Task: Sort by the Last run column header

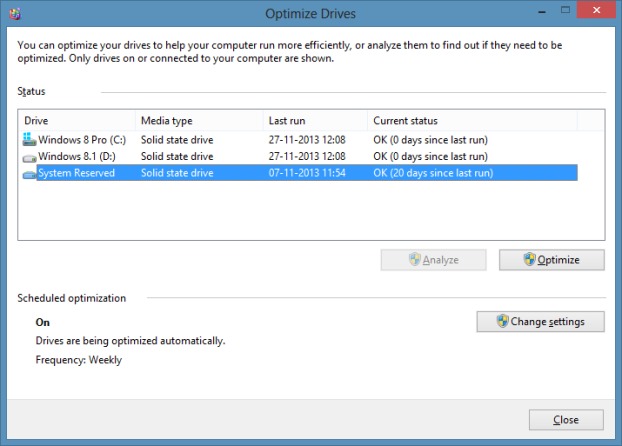Action: point(315,121)
